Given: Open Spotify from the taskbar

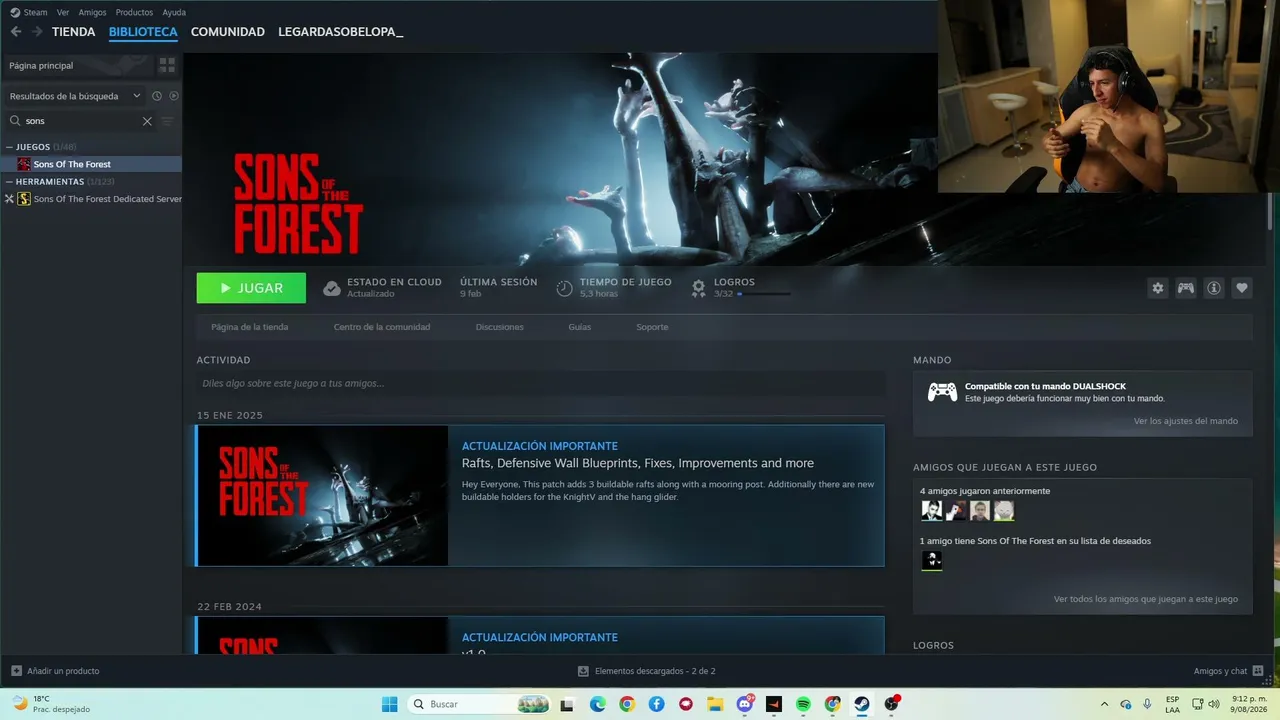Looking at the screenshot, I should click(803, 704).
